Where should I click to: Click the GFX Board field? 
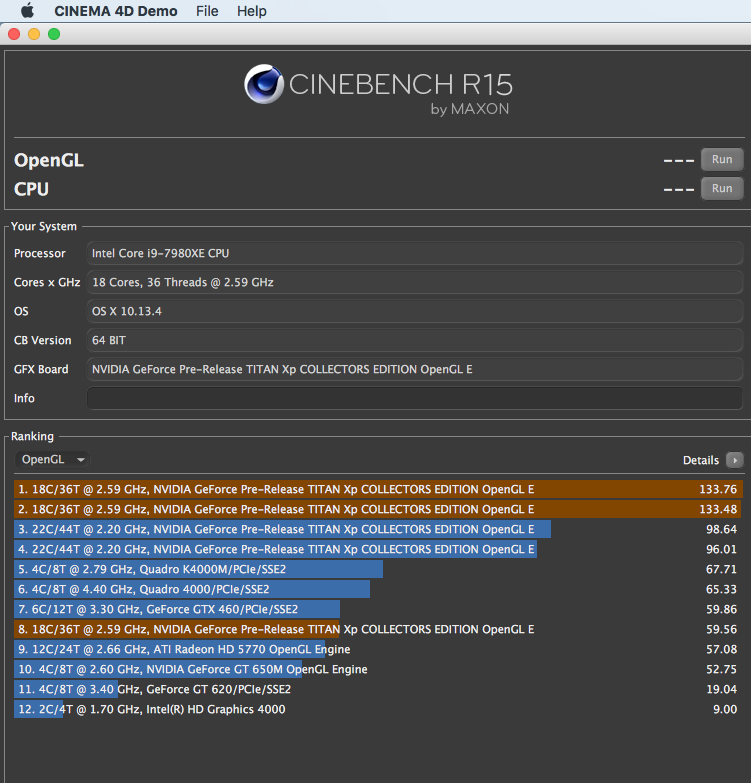tap(415, 369)
